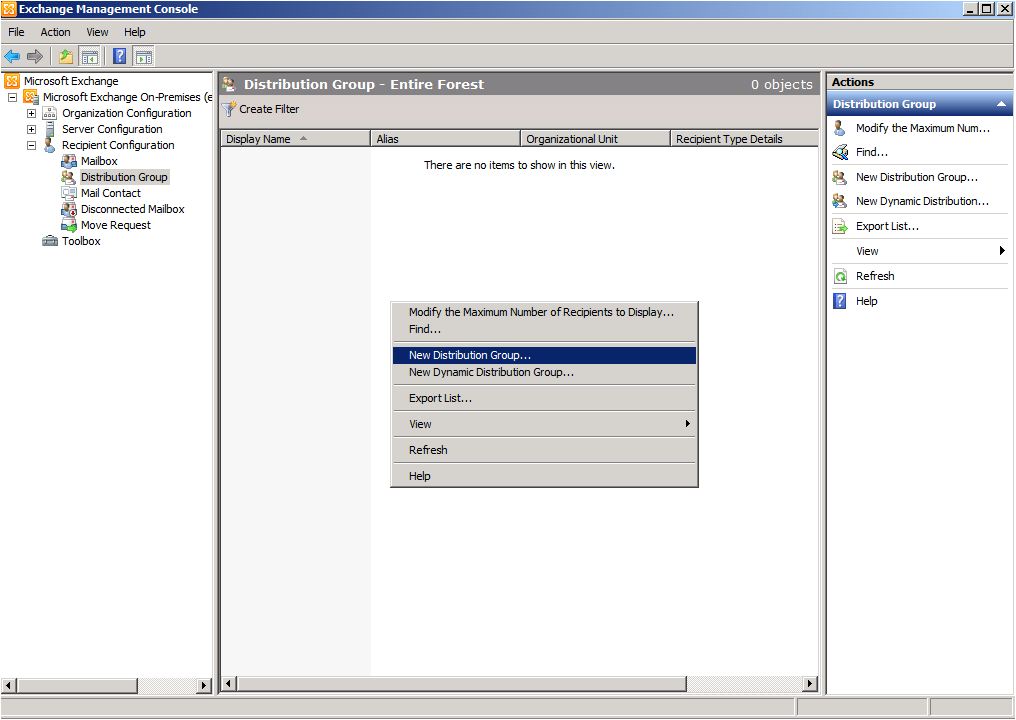Click the New Dynamic Distribution icon in Actions pane
The image size is (1016, 720).
pyautogui.click(x=840, y=201)
